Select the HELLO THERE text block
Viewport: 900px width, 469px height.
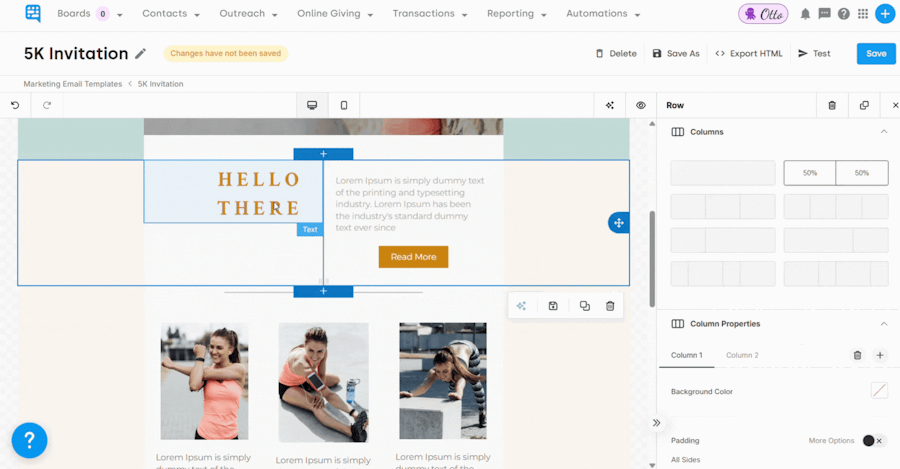click(234, 192)
